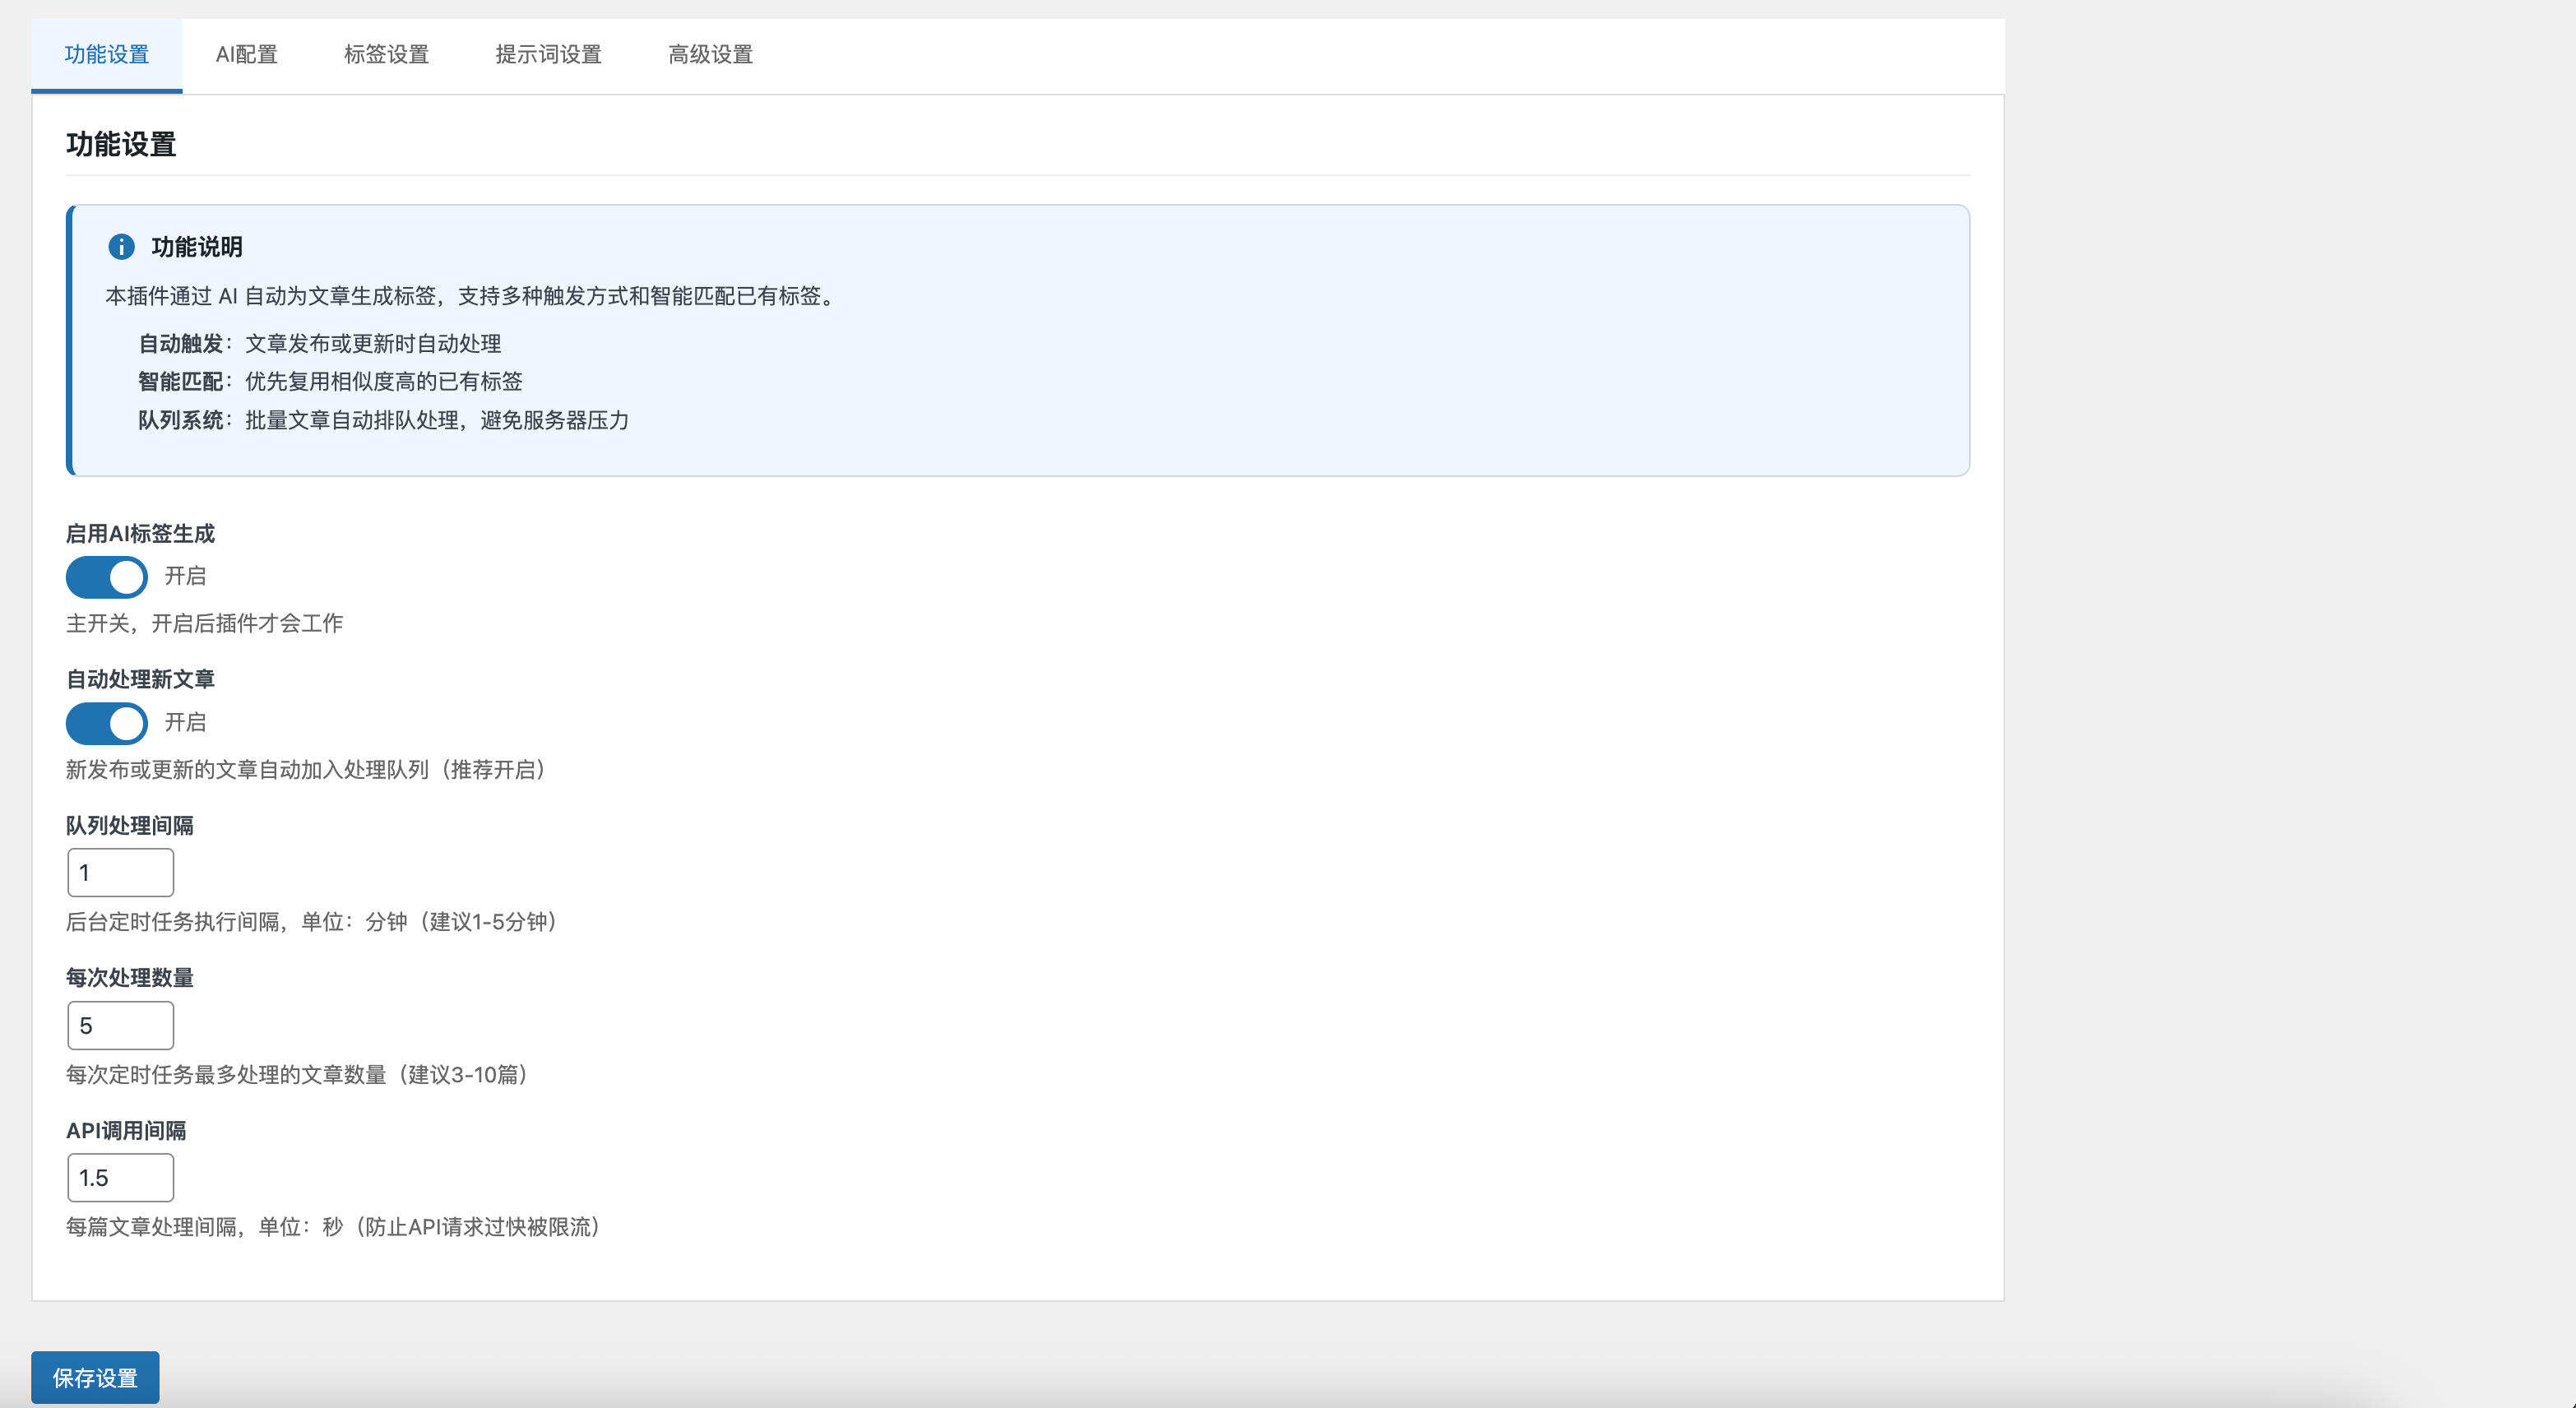Open the 标签设置 tab
2576x1408 pixels.
[387, 55]
